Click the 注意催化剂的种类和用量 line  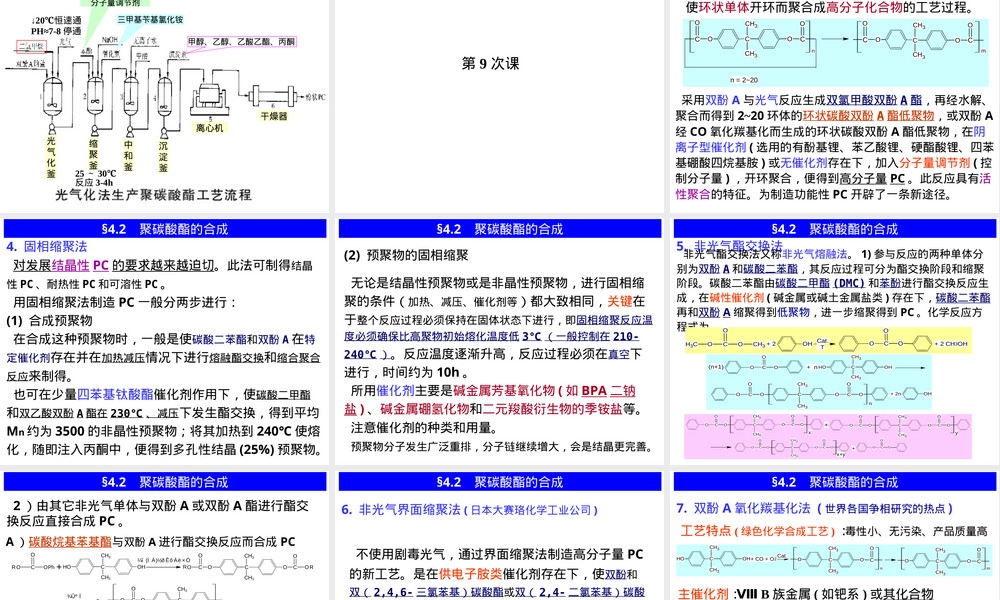coord(423,427)
